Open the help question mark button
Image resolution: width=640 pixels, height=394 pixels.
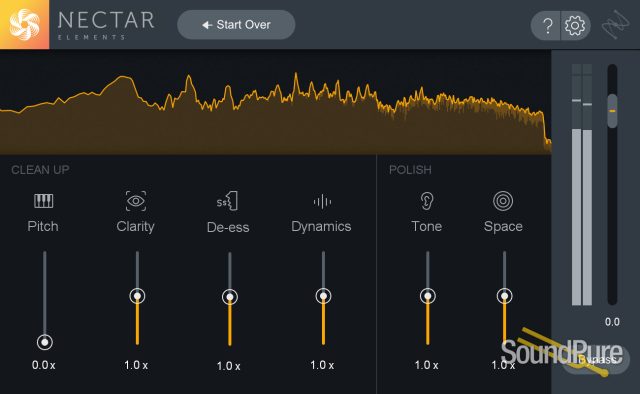pos(546,25)
